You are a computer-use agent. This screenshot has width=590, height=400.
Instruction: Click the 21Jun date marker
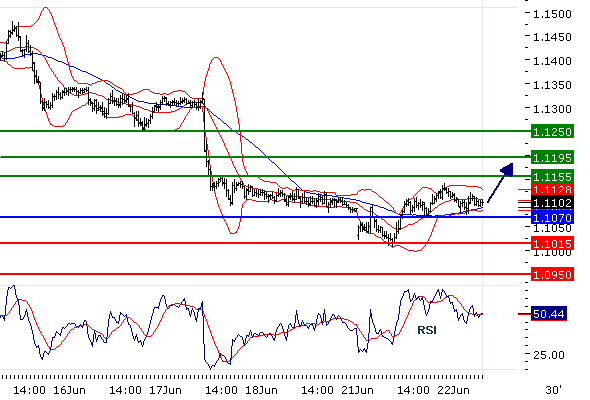(x=357, y=390)
